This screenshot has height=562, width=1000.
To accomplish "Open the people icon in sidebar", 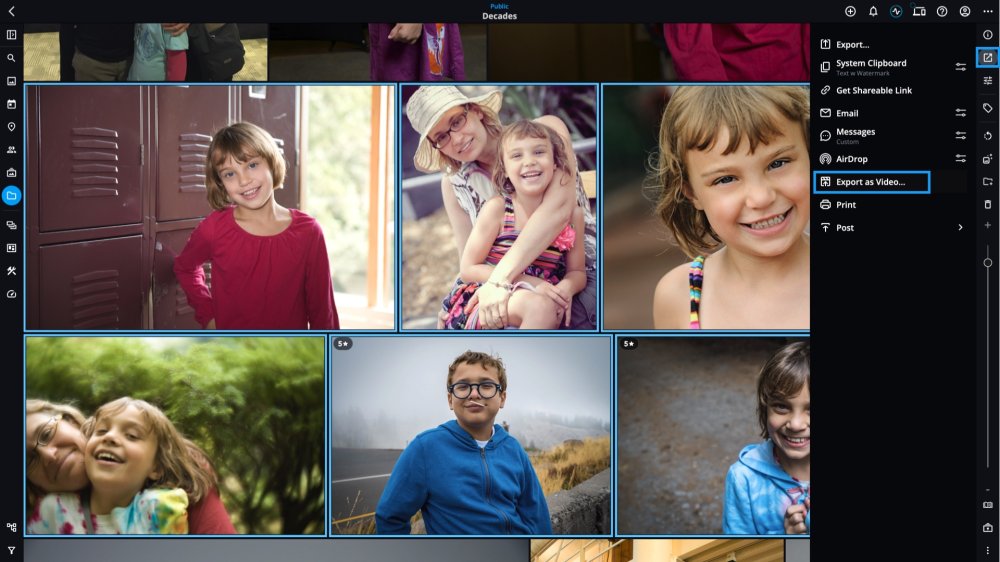I will click(11, 150).
